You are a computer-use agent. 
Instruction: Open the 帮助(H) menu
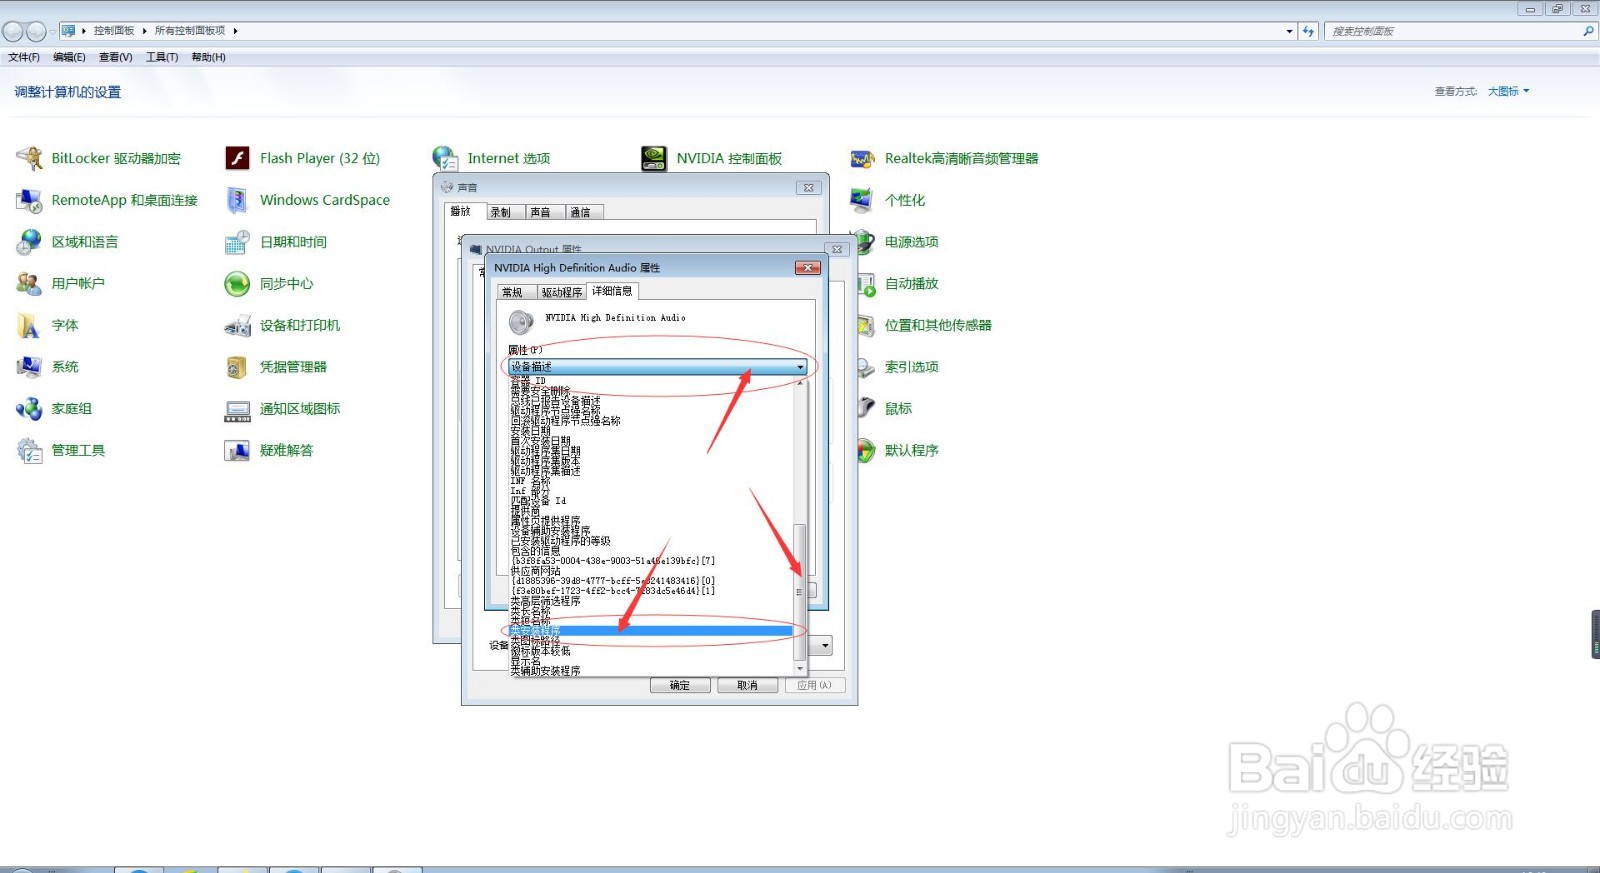point(208,57)
